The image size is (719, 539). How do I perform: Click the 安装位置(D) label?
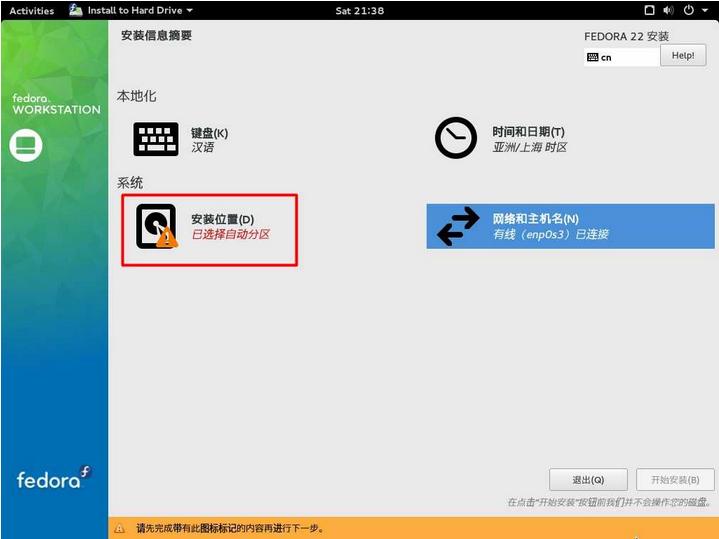coord(223,219)
